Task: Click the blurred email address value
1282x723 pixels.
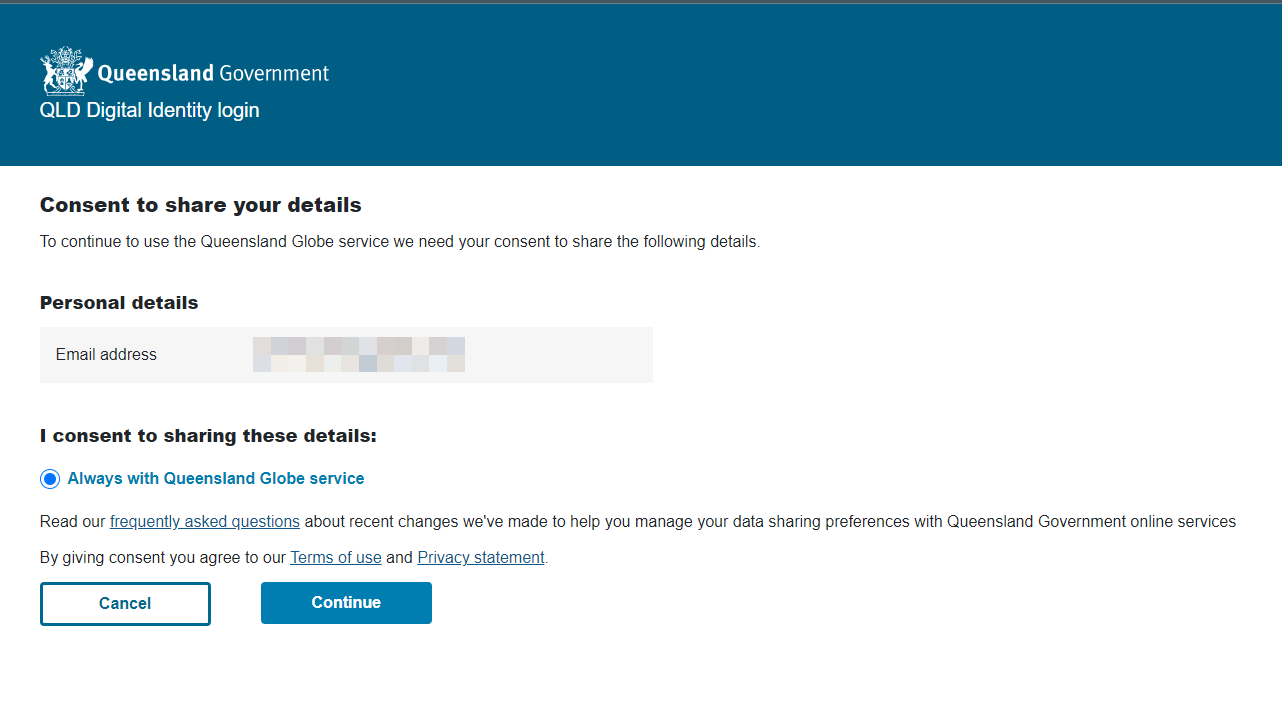Action: [x=359, y=354]
